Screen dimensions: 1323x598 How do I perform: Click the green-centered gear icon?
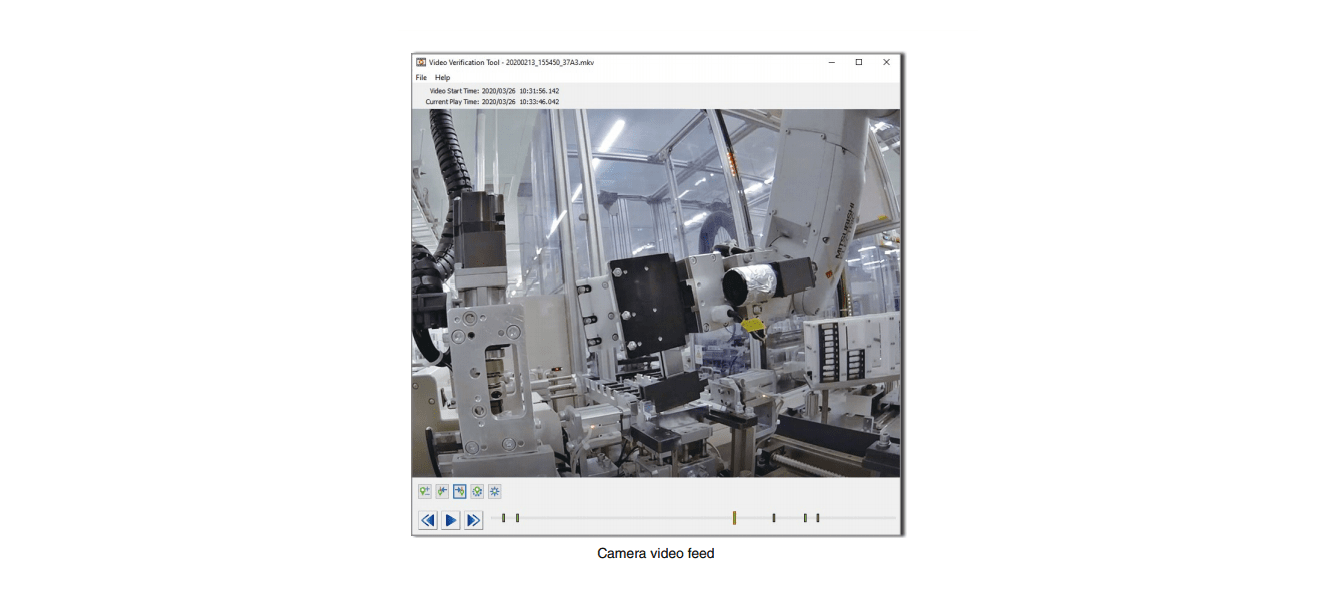pos(477,491)
